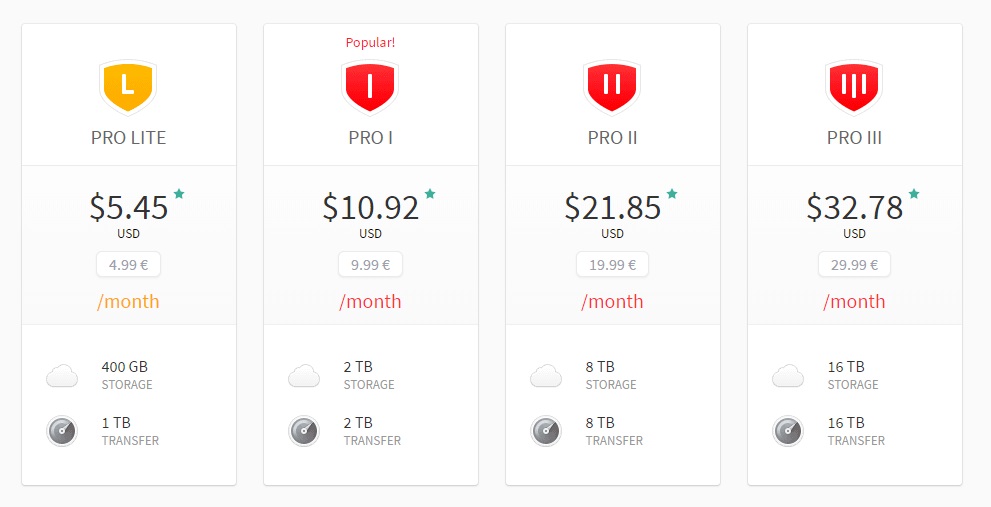Image resolution: width=991 pixels, height=507 pixels.
Task: Click the yellow PRO LITE shield icon
Action: tap(128, 87)
